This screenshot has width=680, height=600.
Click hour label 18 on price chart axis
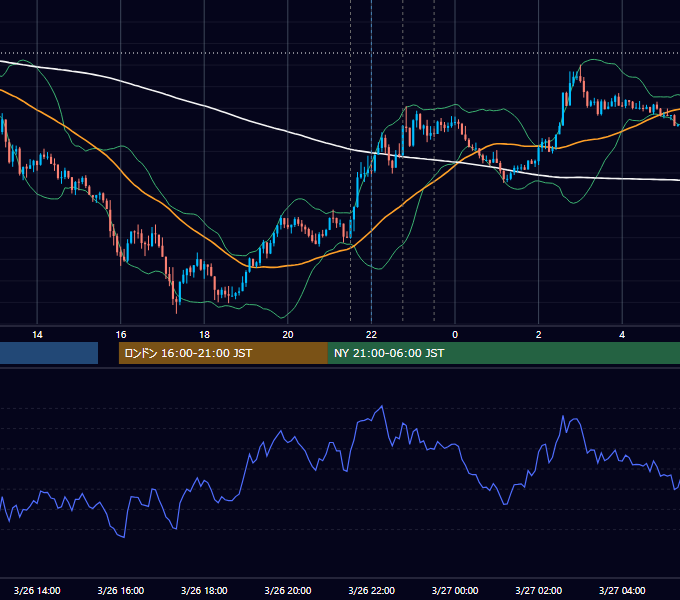tap(204, 335)
